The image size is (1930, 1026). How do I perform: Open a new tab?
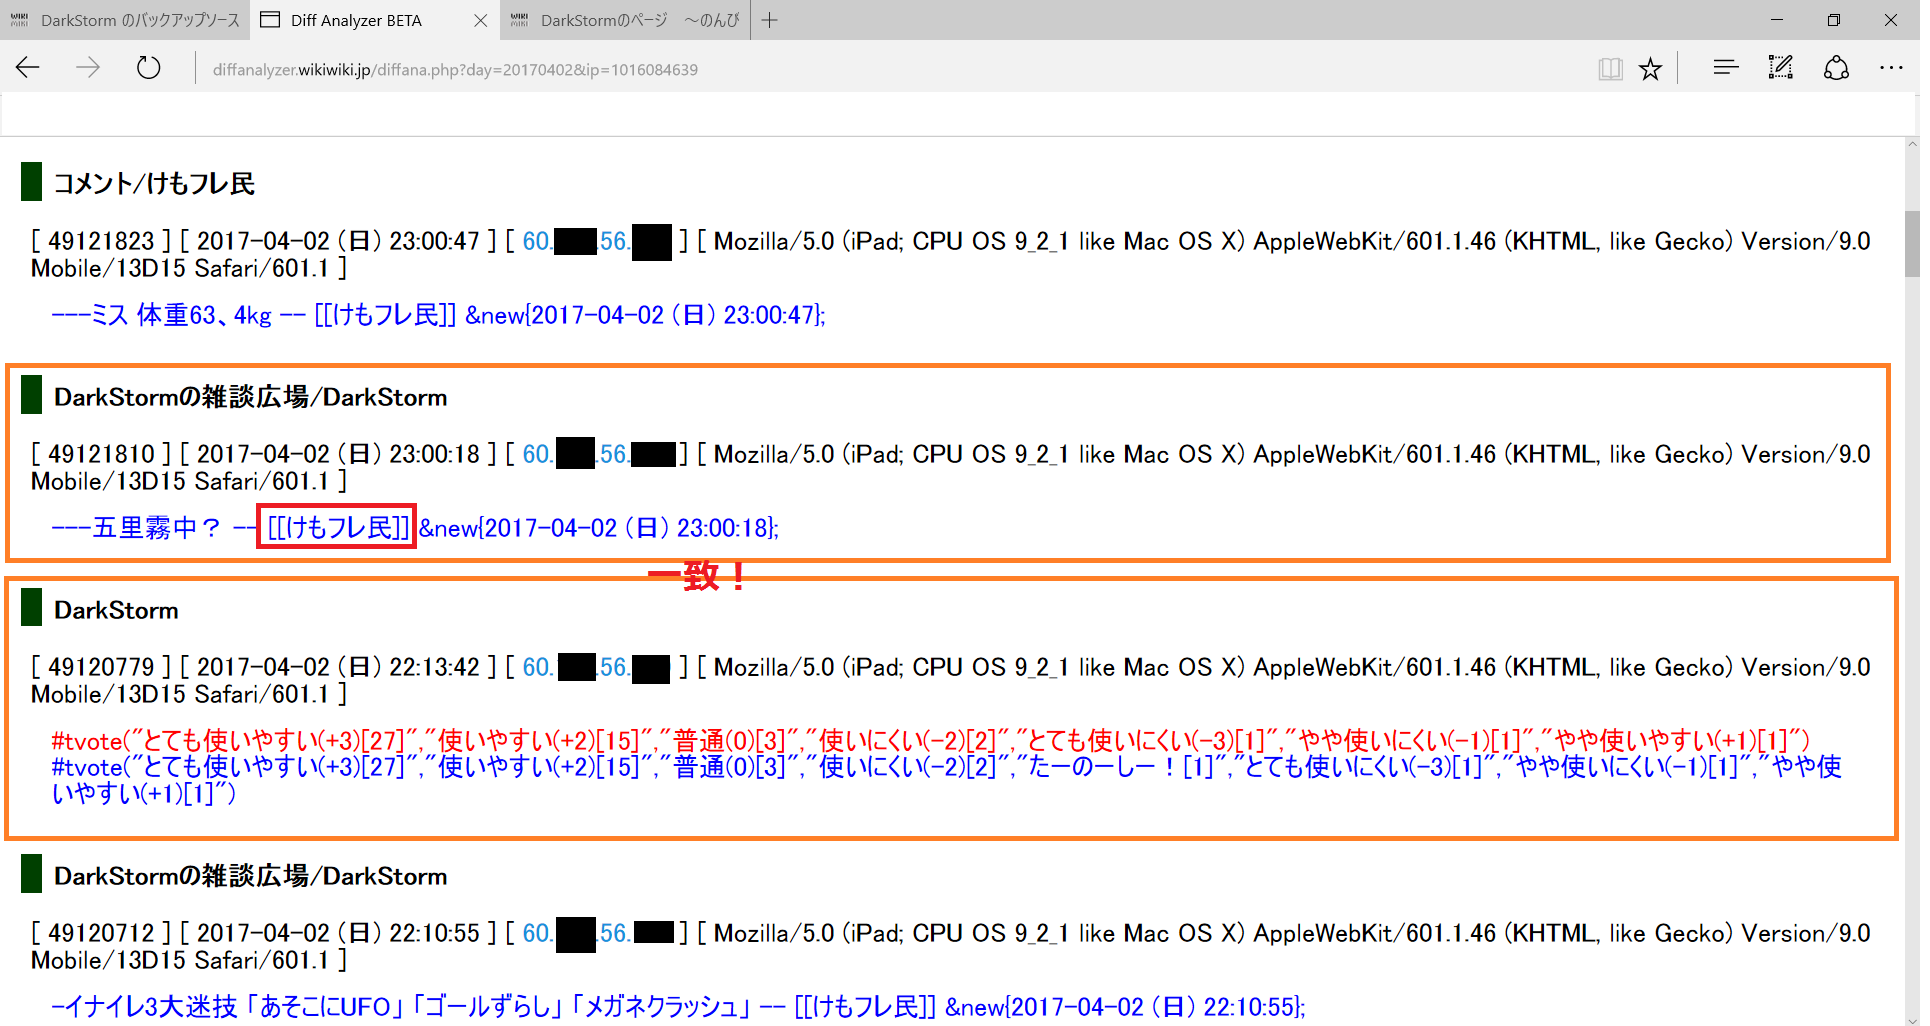pyautogui.click(x=769, y=20)
